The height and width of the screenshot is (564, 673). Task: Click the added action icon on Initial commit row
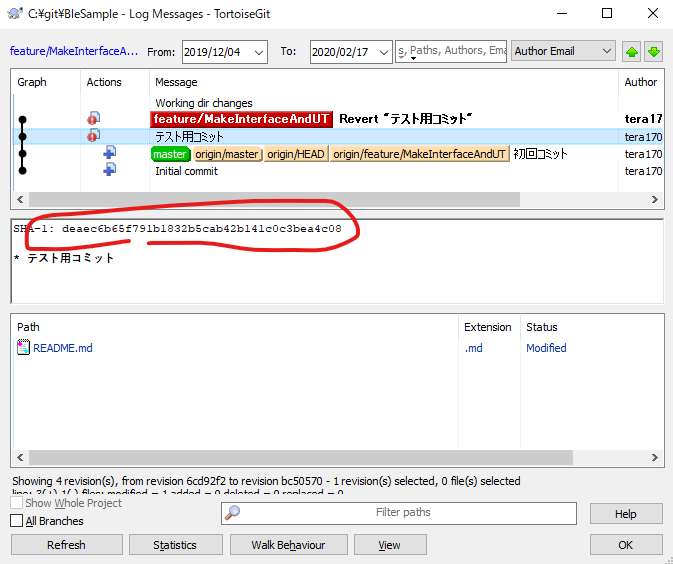coord(109,170)
